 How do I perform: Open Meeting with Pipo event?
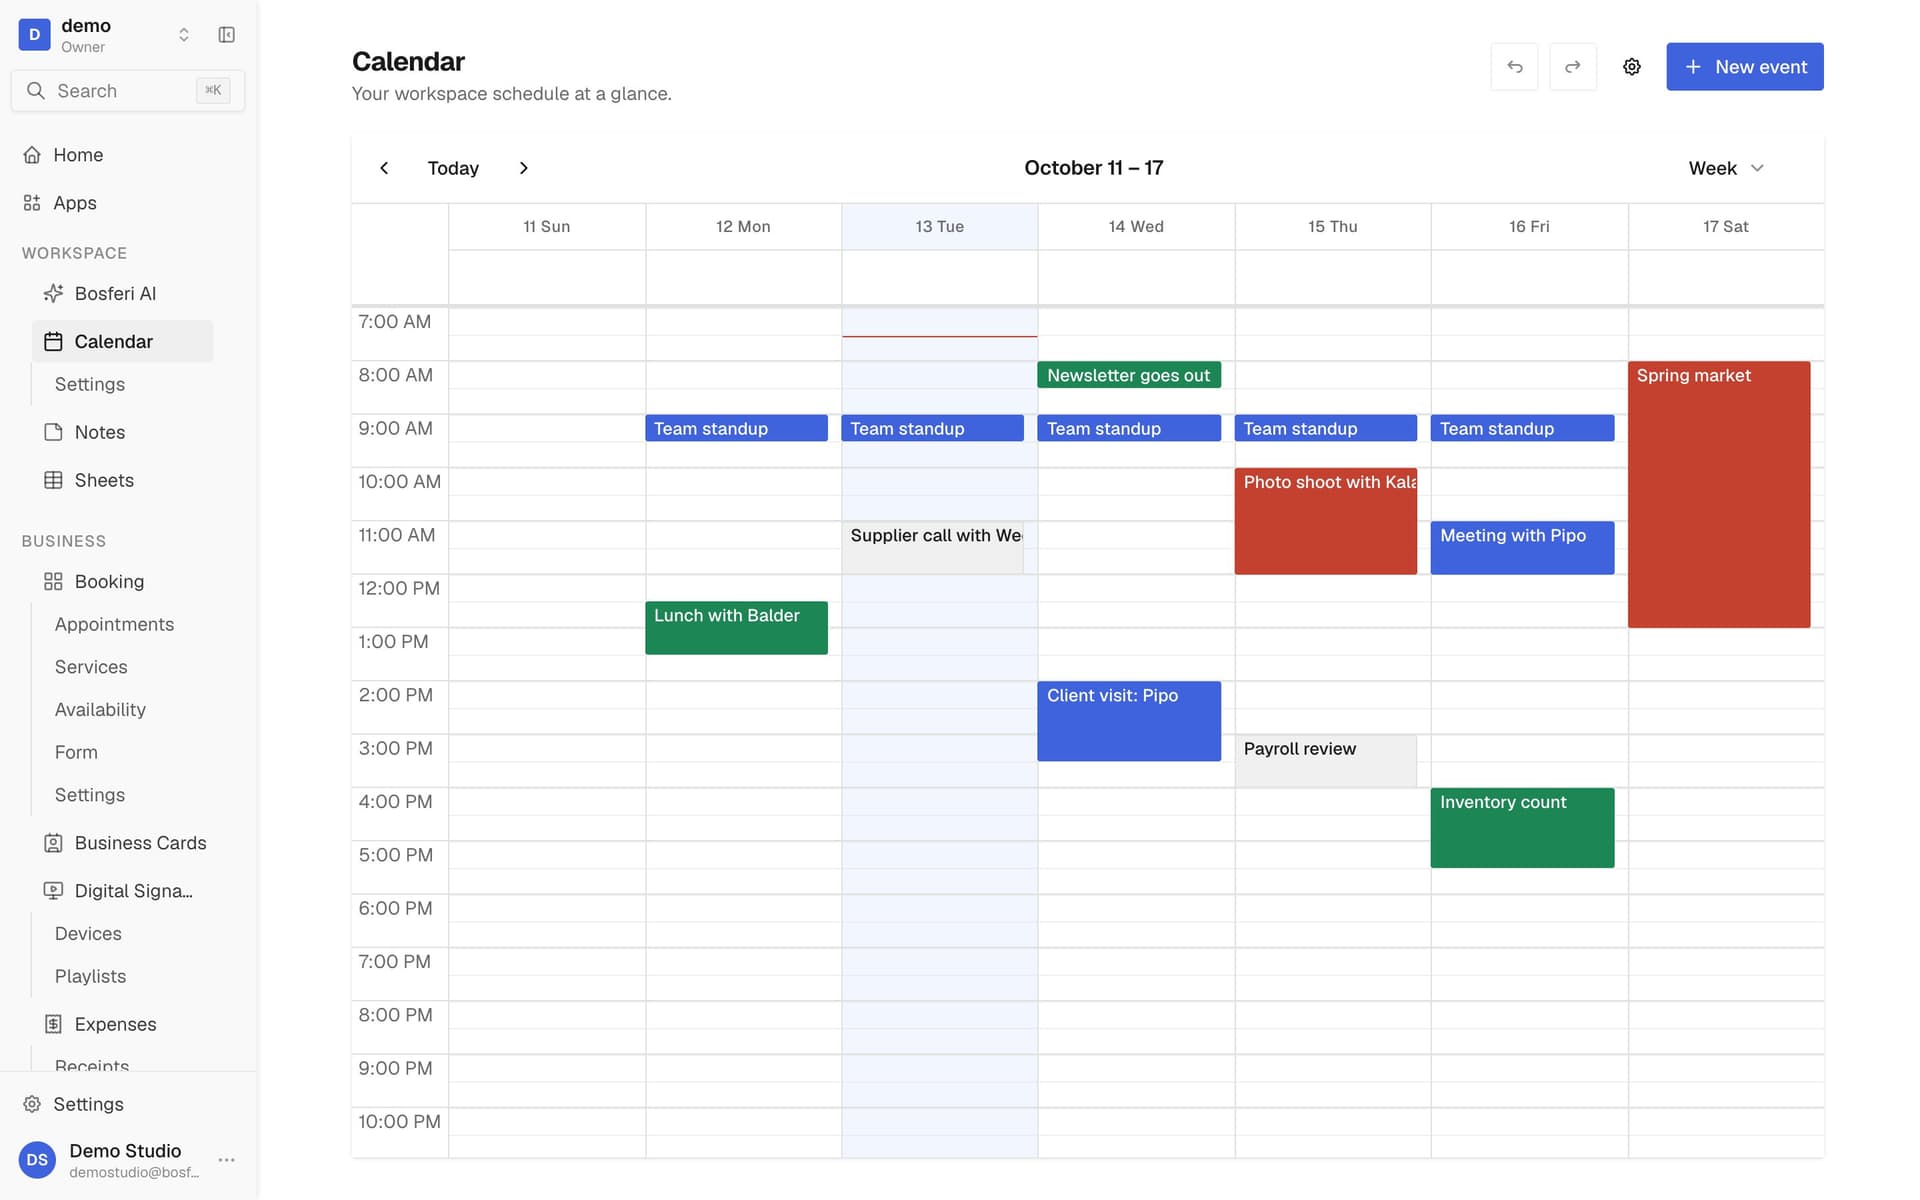pos(1522,548)
